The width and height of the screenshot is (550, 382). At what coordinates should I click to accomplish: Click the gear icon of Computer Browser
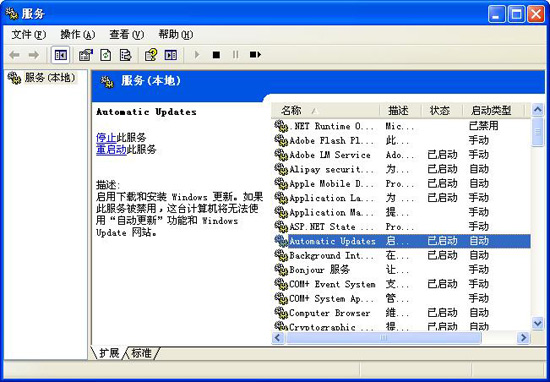pos(281,313)
